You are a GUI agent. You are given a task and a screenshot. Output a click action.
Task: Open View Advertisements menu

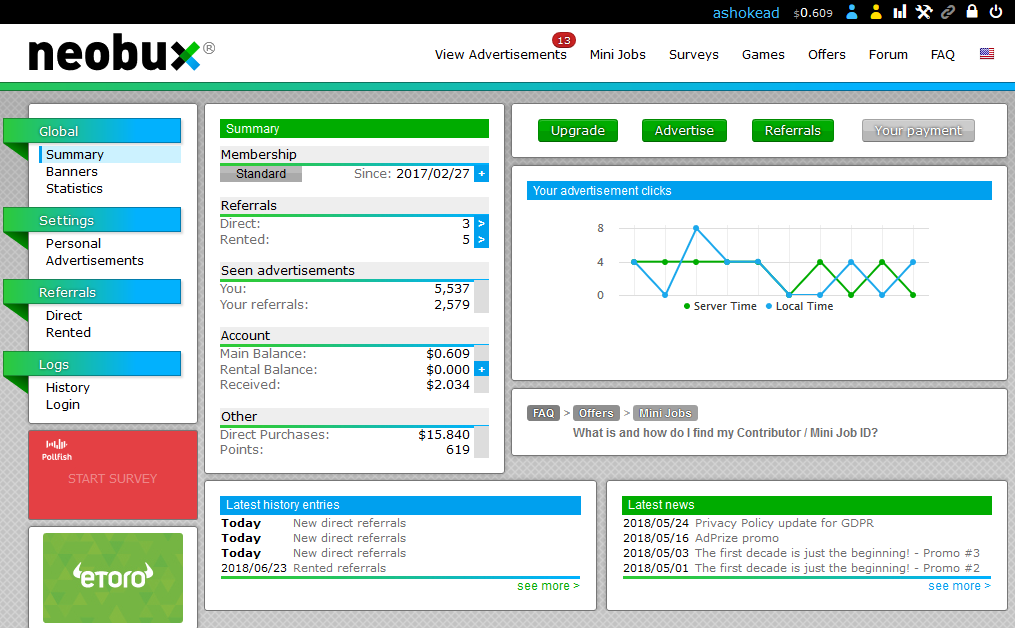coord(500,55)
